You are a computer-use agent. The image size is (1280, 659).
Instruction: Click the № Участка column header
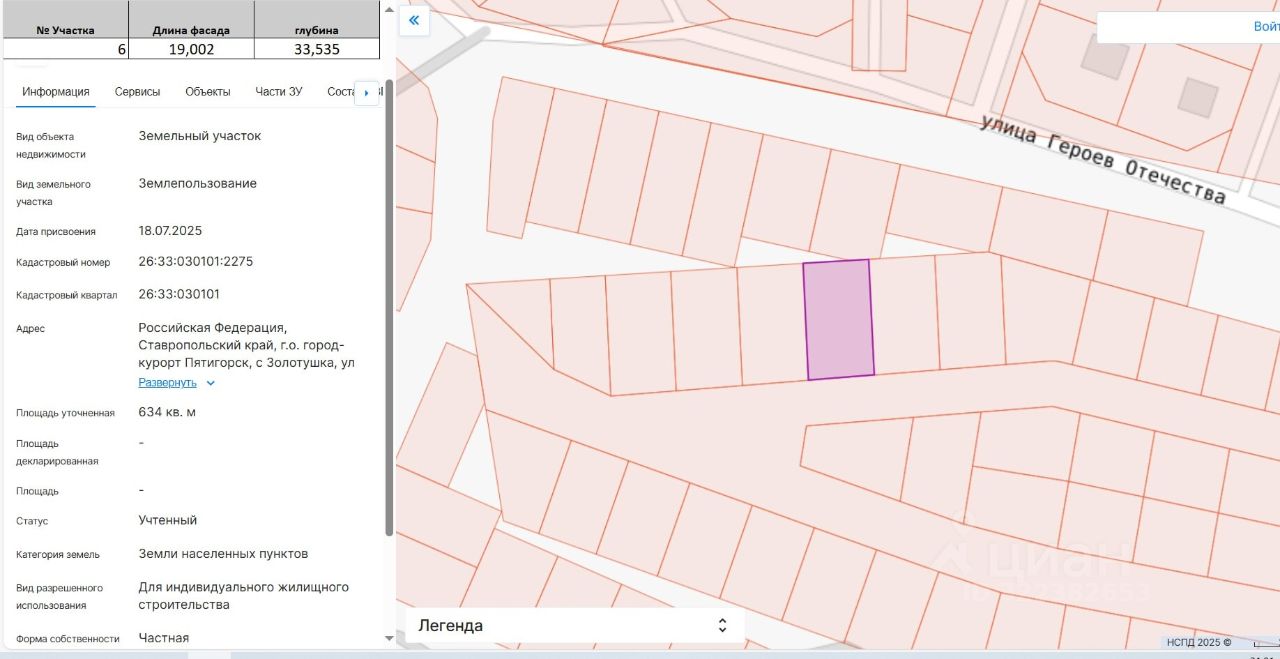click(x=65, y=30)
